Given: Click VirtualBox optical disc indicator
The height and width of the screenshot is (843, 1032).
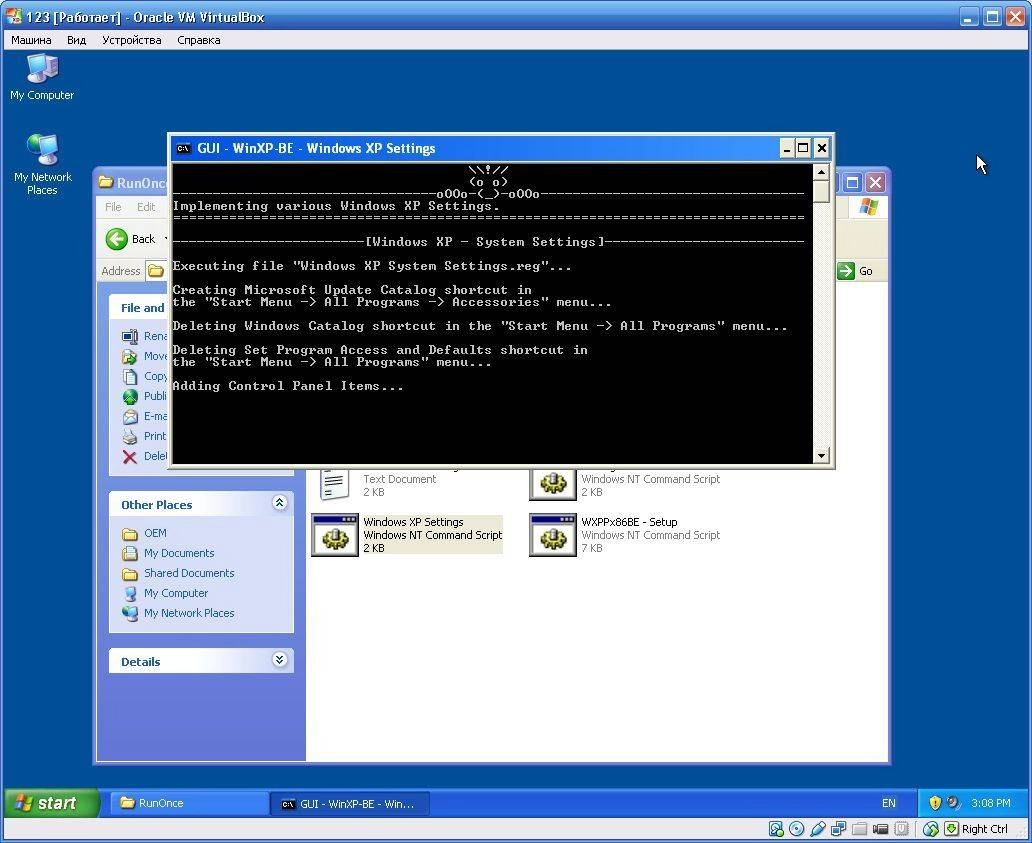Looking at the screenshot, I should point(796,829).
